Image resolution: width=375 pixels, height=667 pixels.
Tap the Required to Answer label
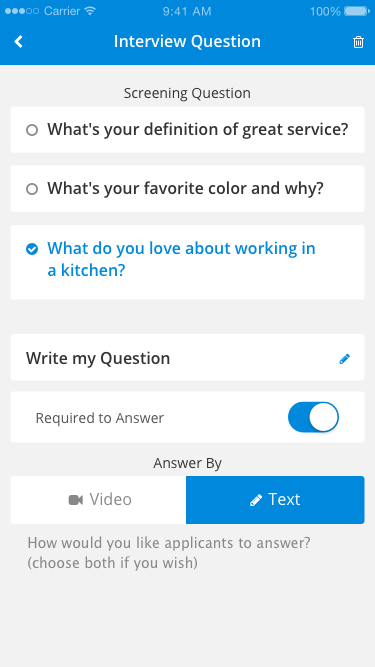coord(99,418)
